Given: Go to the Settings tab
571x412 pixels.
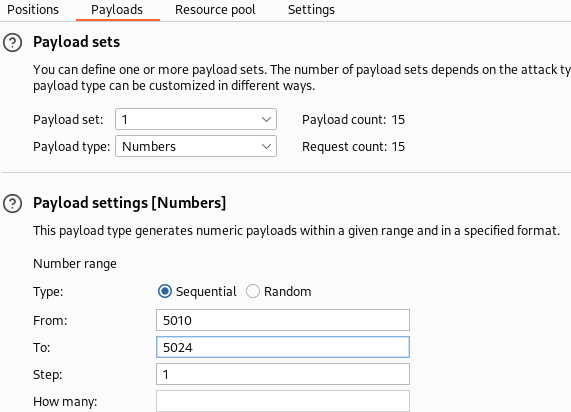Looking at the screenshot, I should 311,10.
